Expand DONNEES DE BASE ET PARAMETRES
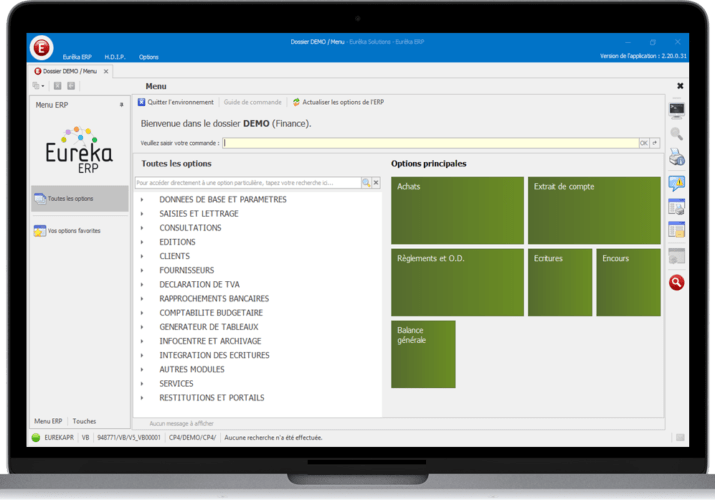This screenshot has width=715, height=500. [142, 200]
